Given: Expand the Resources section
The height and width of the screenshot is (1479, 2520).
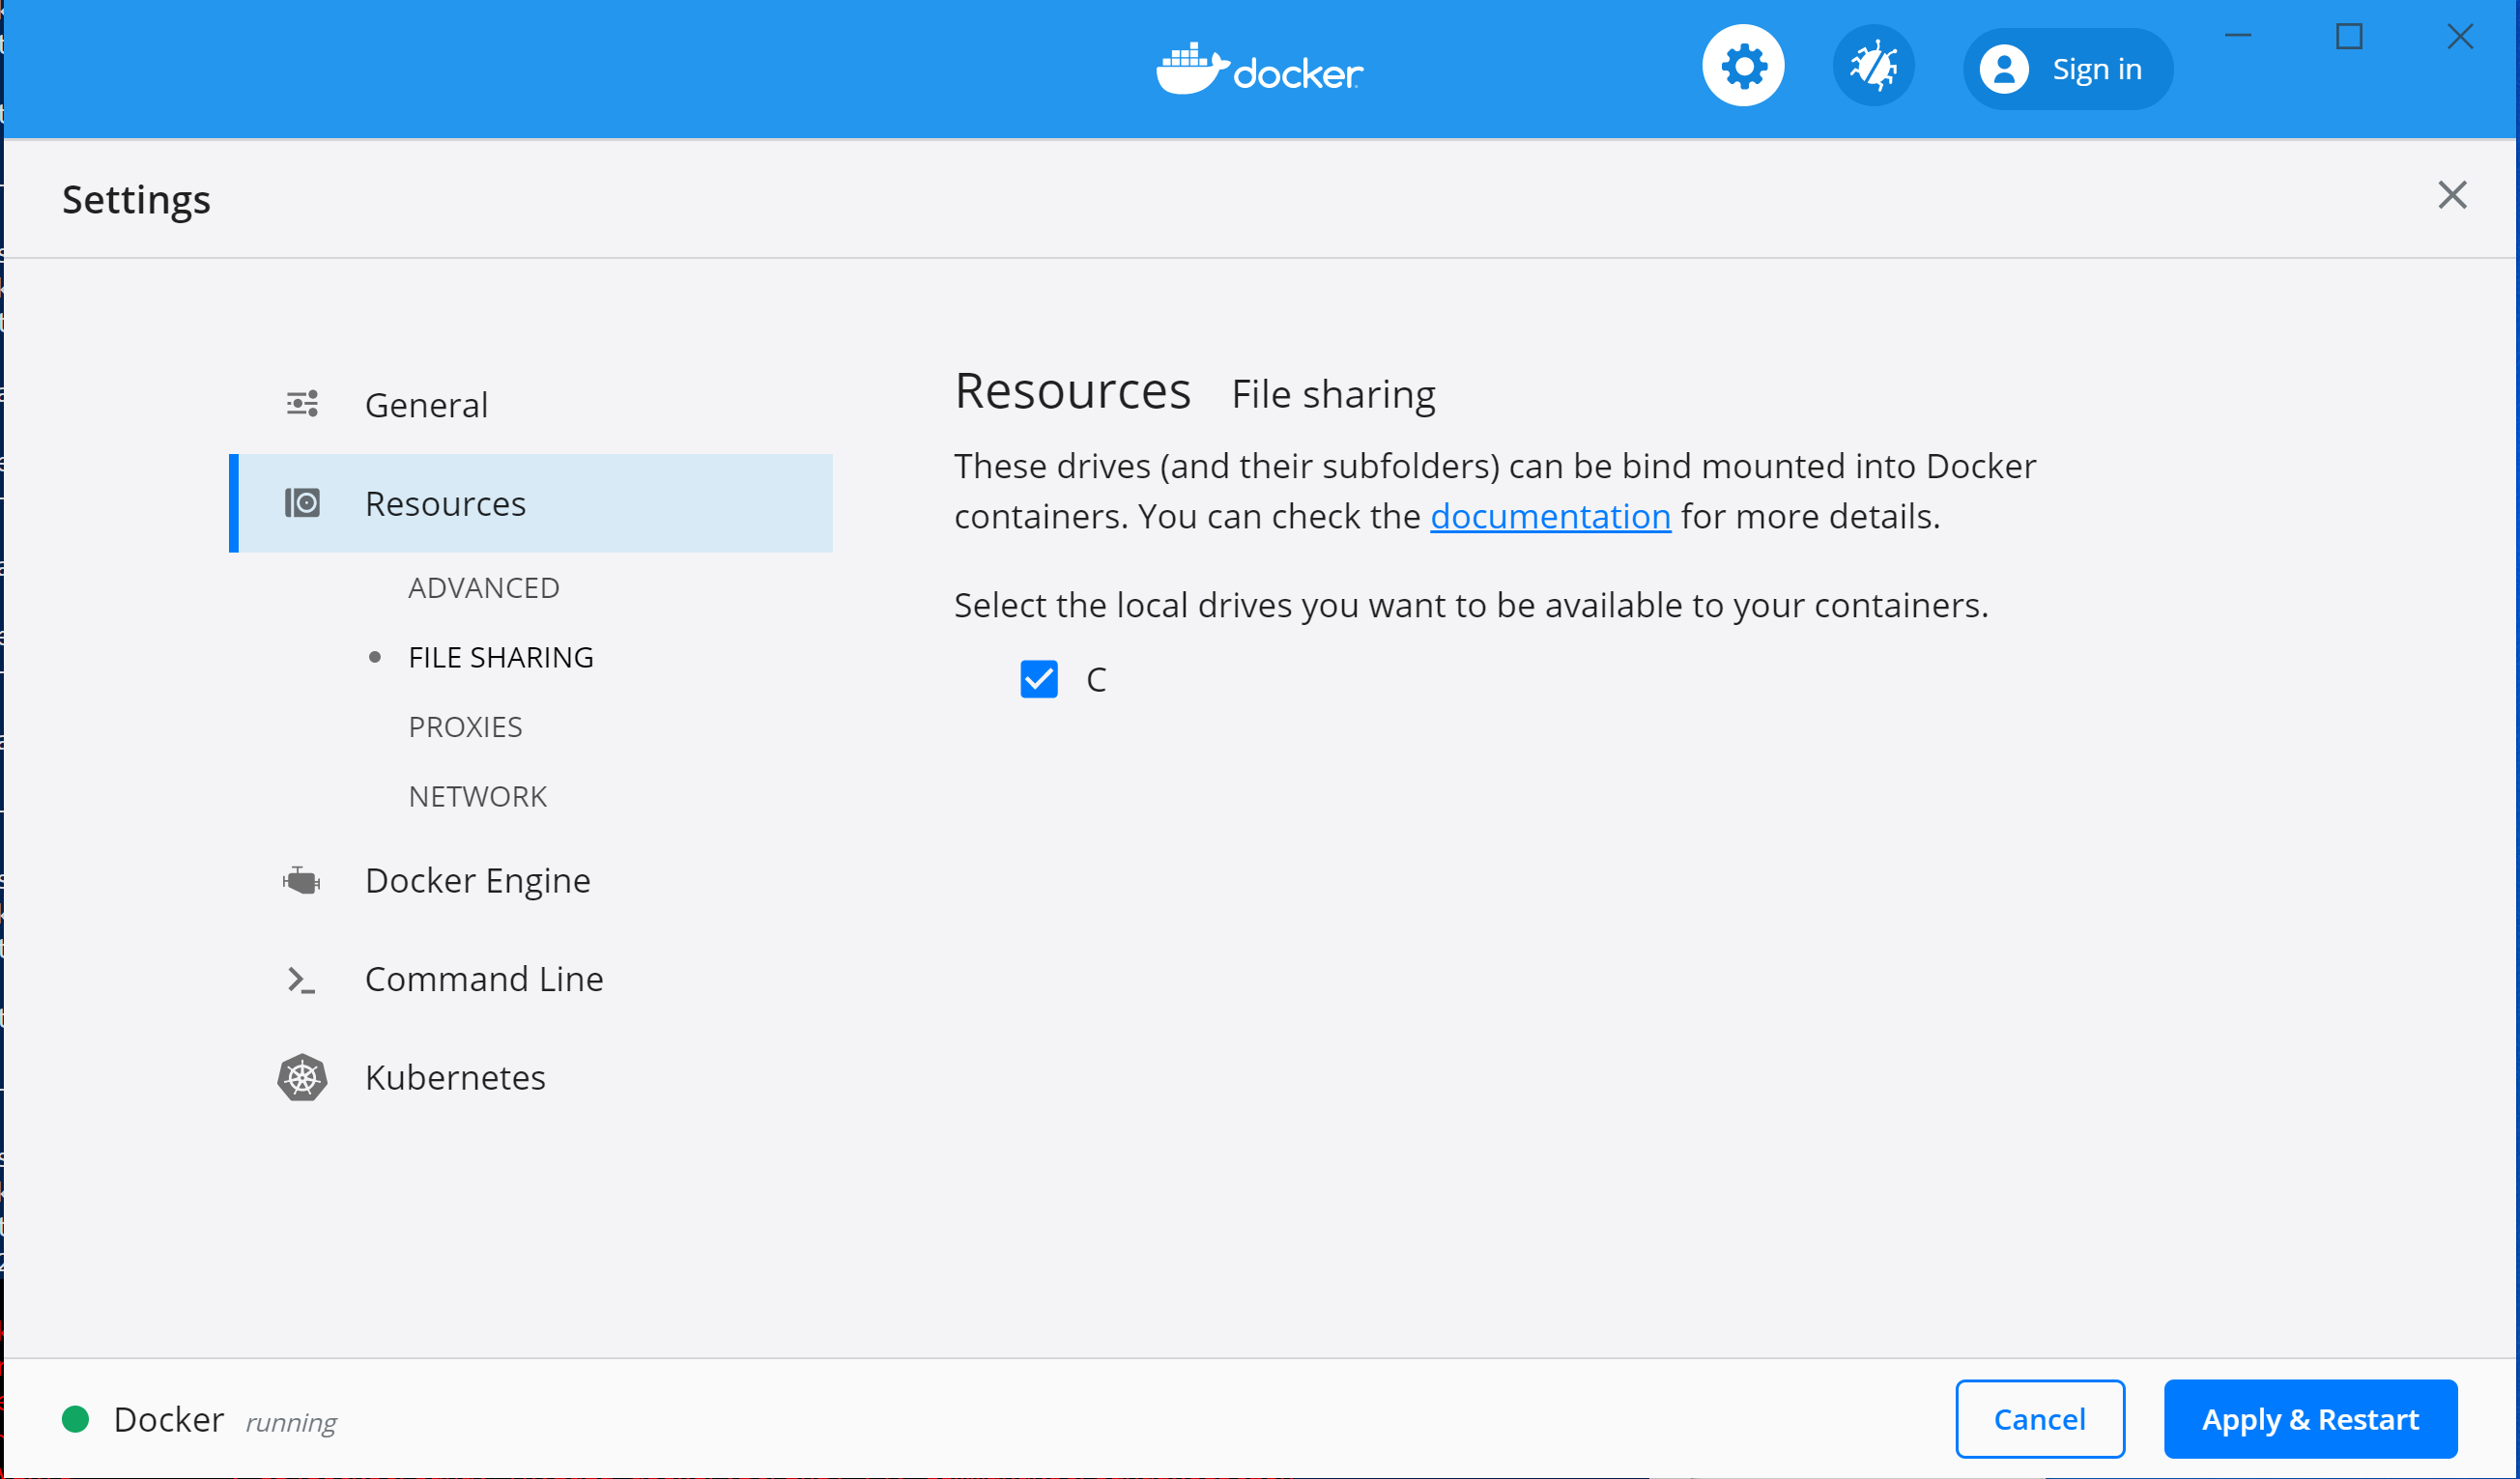Looking at the screenshot, I should coord(445,503).
